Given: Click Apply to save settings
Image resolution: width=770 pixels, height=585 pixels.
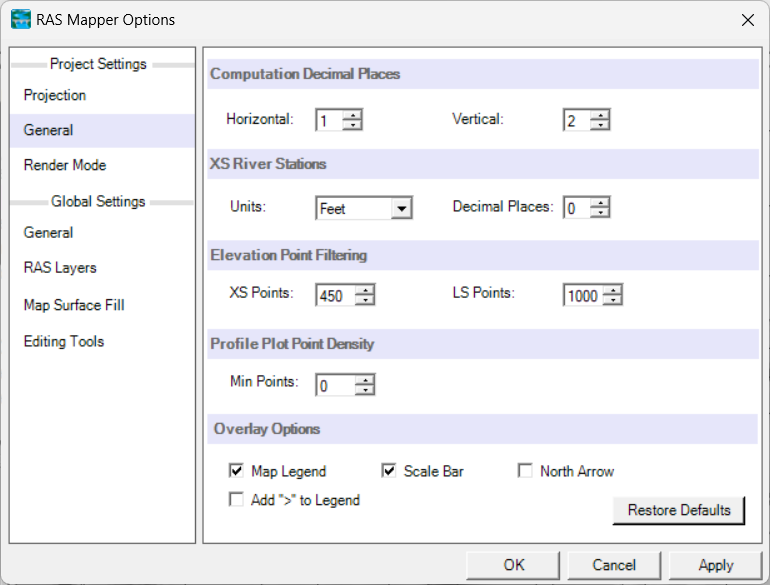Looking at the screenshot, I should [x=715, y=565].
